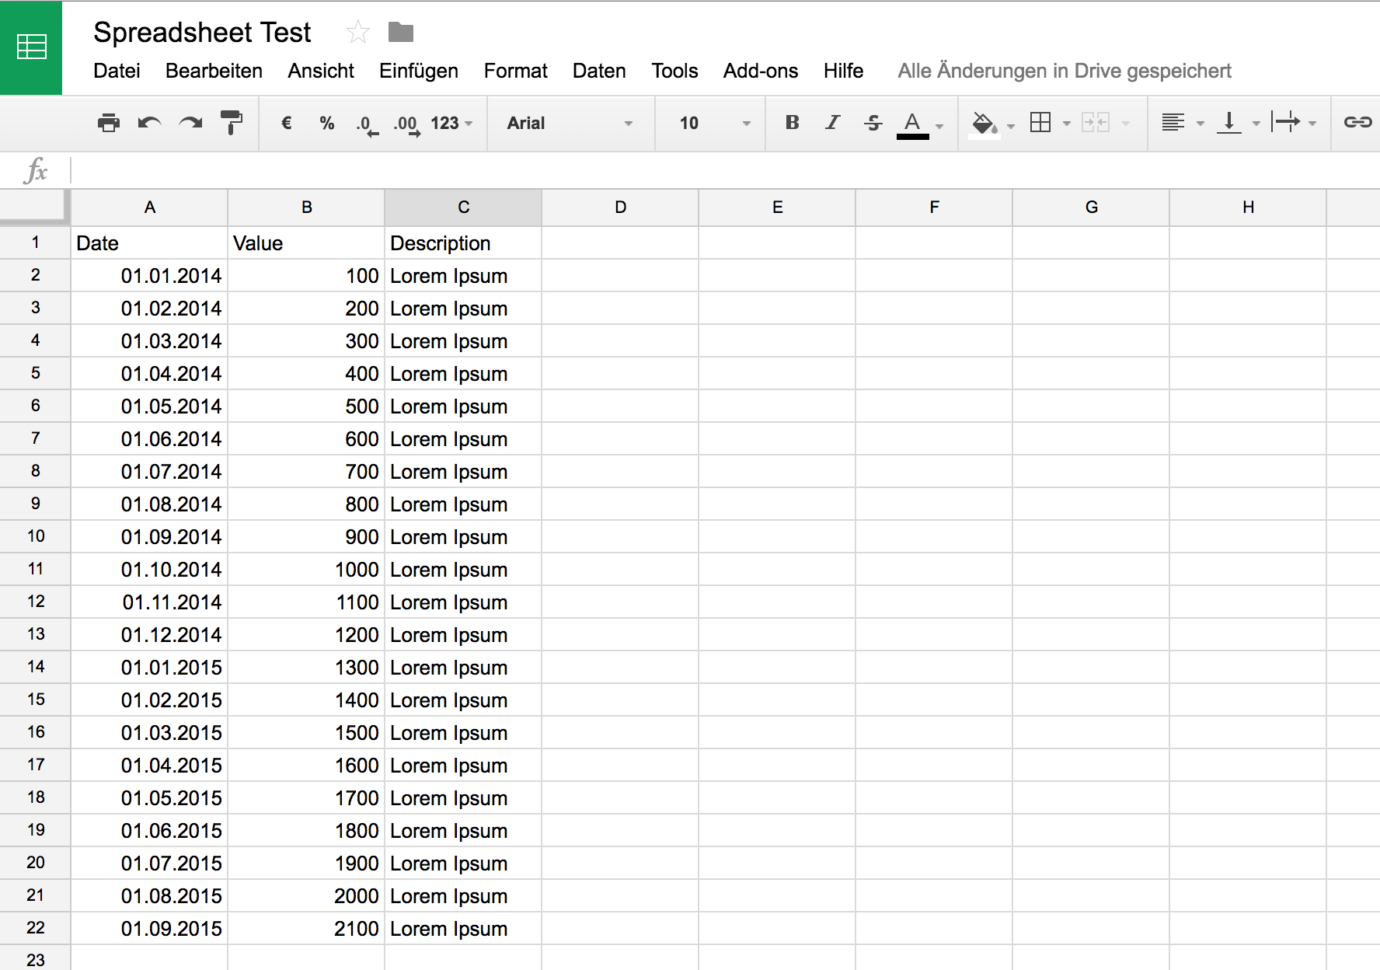This screenshot has width=1380, height=970.
Task: Click the Redo icon
Action: (190, 123)
